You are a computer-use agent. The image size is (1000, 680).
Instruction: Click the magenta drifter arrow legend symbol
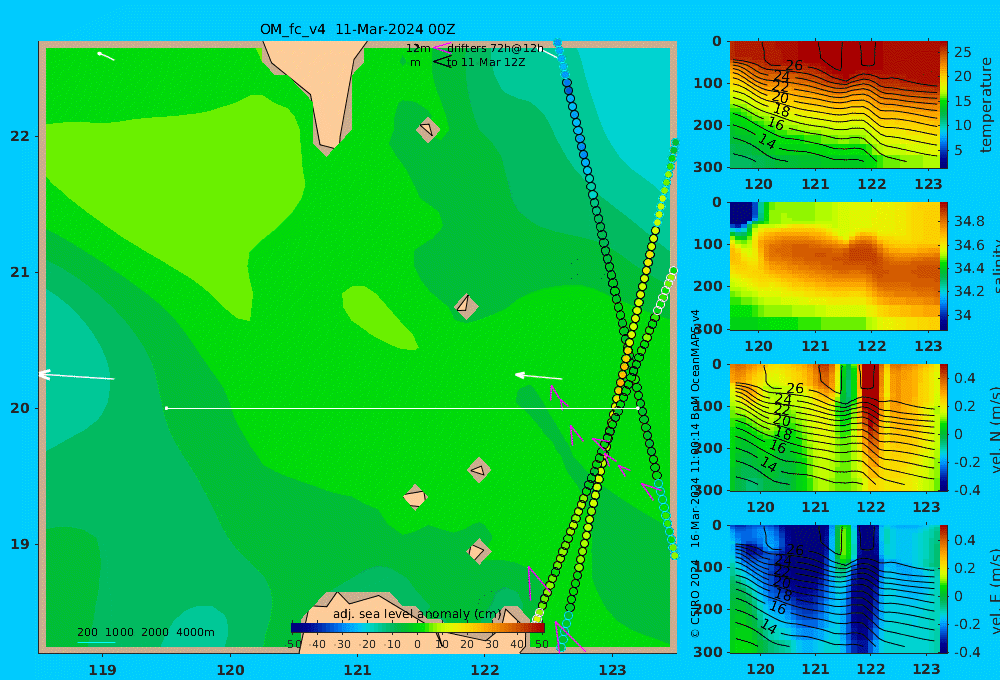tap(442, 48)
